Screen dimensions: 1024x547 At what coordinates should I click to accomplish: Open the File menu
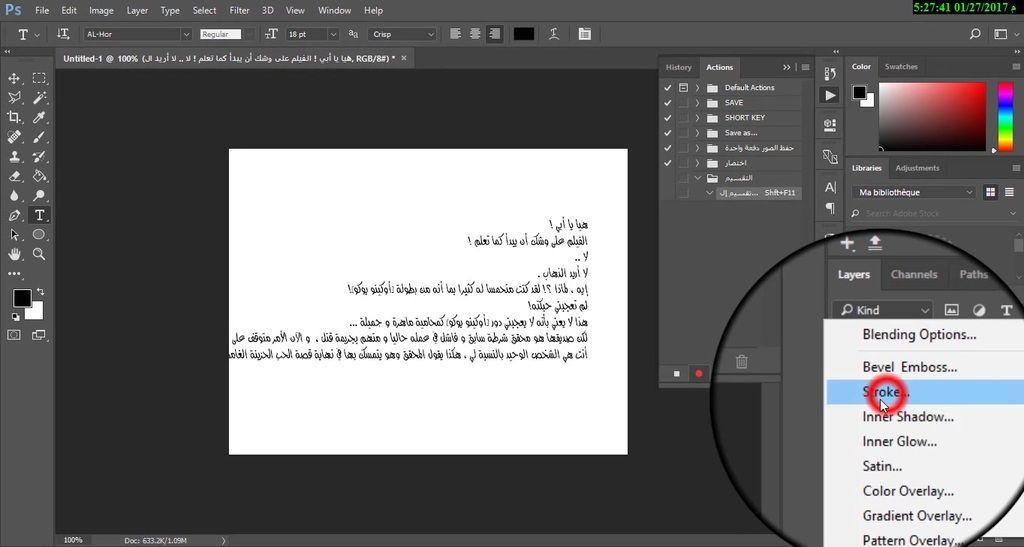(42, 10)
